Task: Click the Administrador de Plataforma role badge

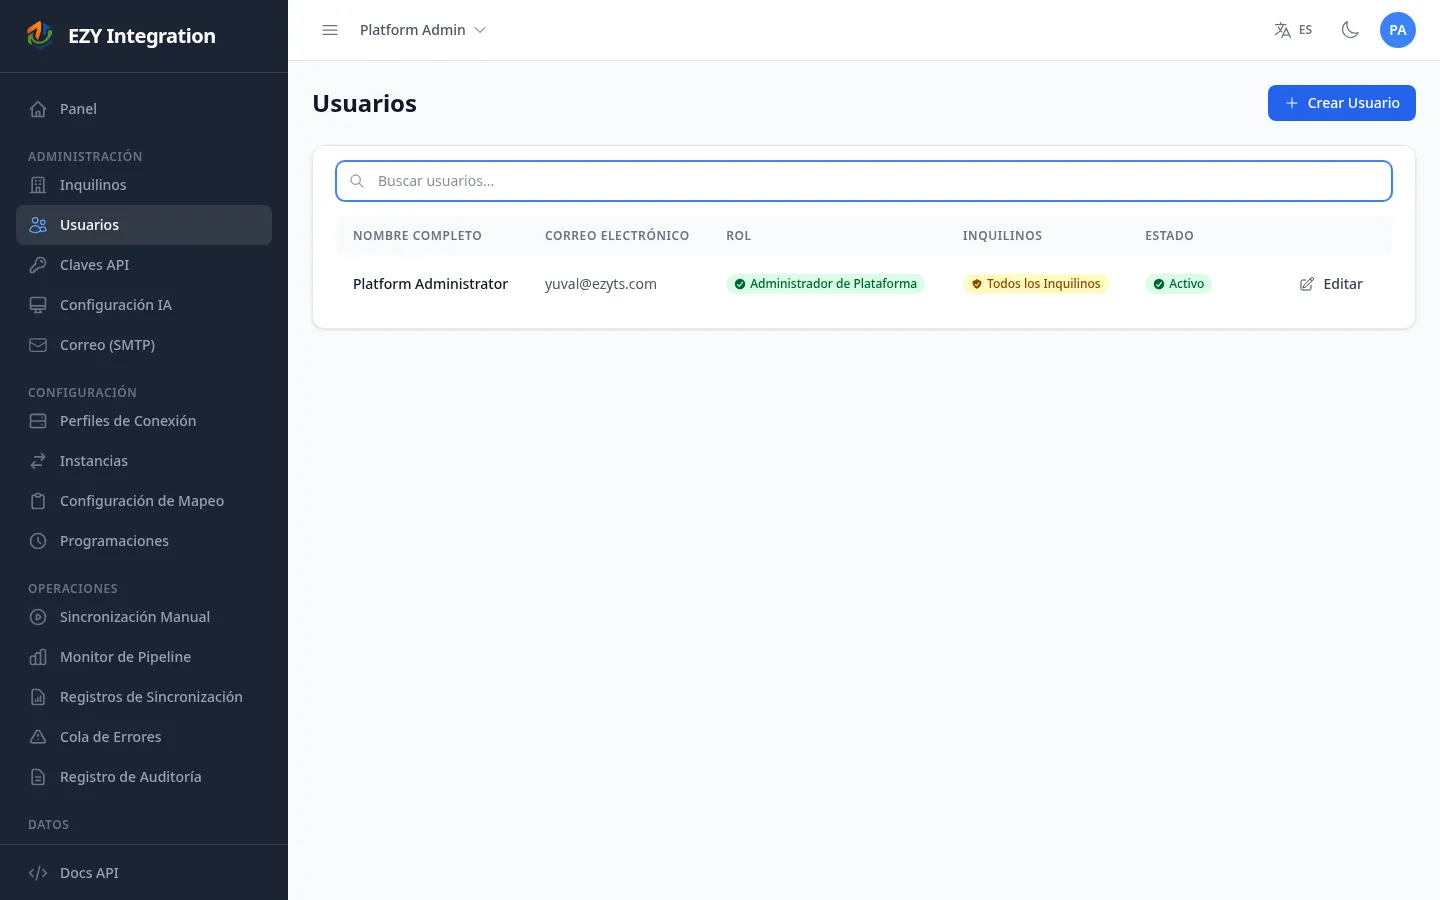Action: coord(825,284)
